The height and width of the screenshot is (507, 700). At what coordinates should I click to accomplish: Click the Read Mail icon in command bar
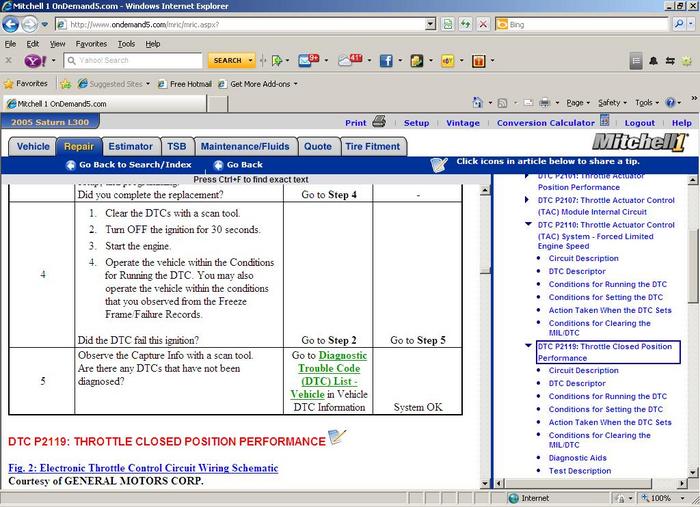(x=528, y=103)
